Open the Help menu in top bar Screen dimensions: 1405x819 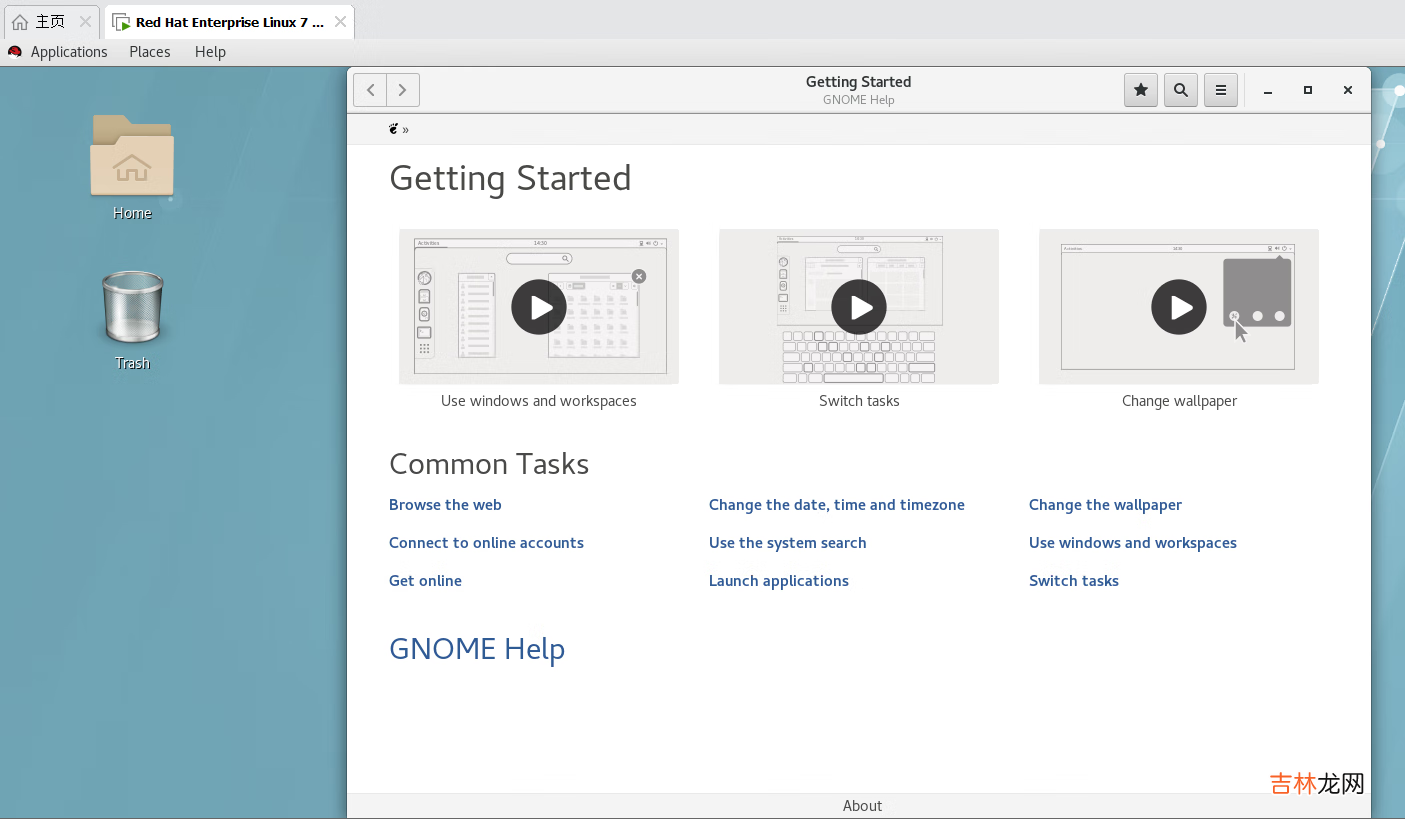[x=210, y=52]
